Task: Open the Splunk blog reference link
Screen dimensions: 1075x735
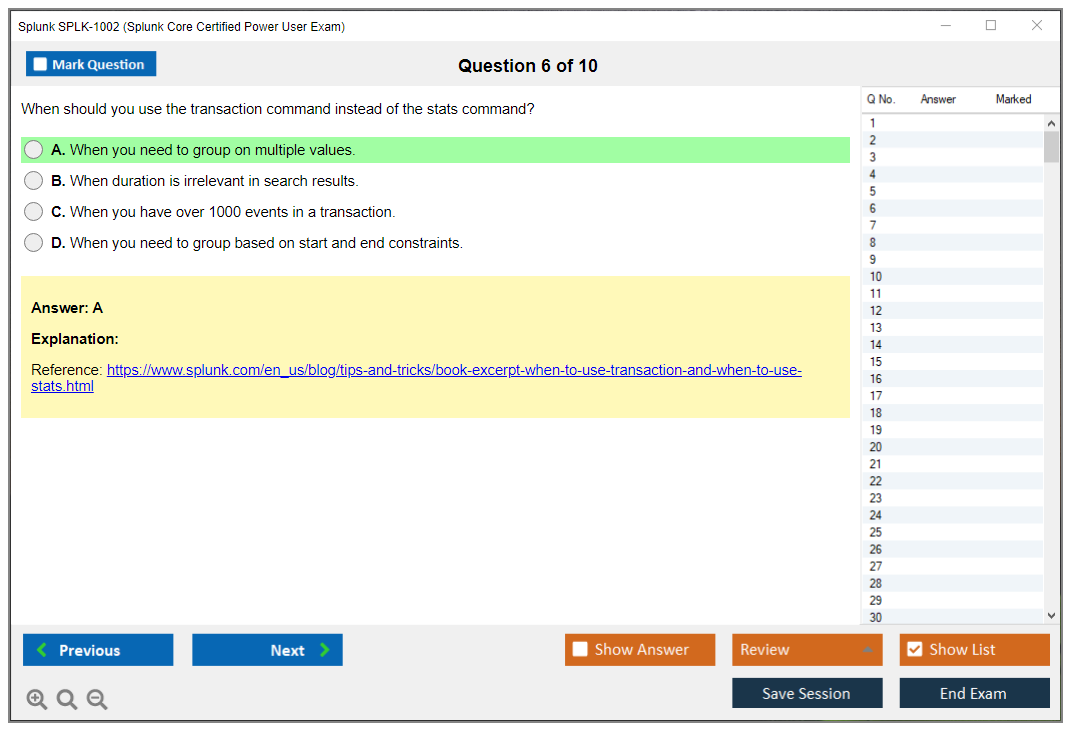Action: click(x=453, y=370)
